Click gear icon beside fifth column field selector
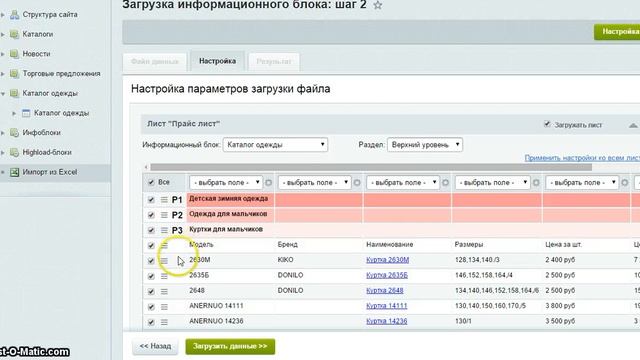 625,182
